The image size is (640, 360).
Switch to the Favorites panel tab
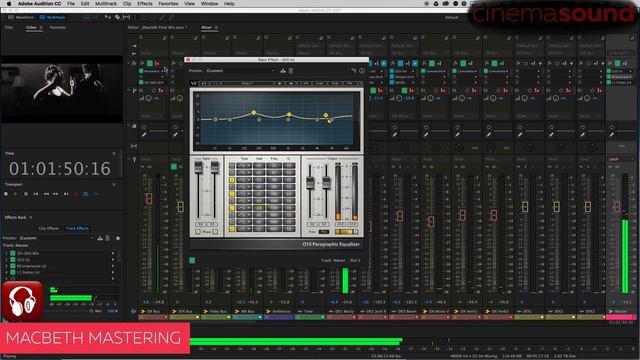[x=58, y=28]
